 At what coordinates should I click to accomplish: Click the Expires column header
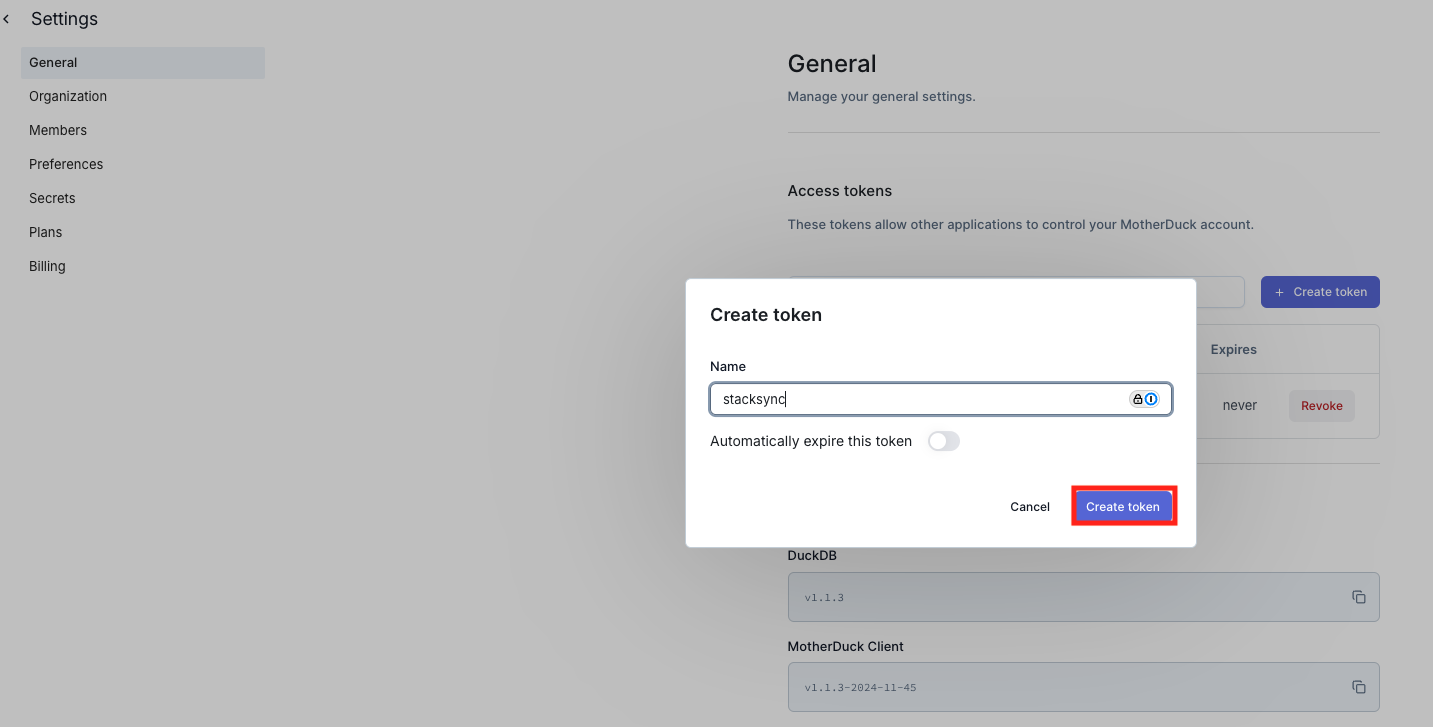pos(1233,349)
